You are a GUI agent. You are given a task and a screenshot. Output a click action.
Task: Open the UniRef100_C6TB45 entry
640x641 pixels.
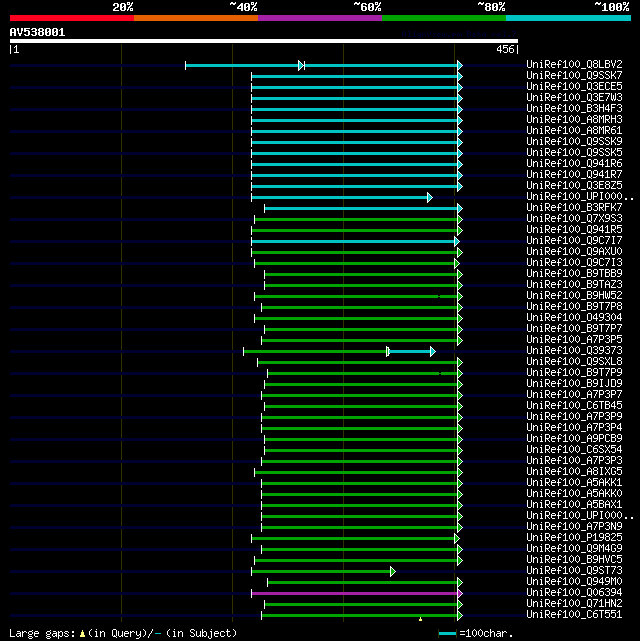click(574, 406)
